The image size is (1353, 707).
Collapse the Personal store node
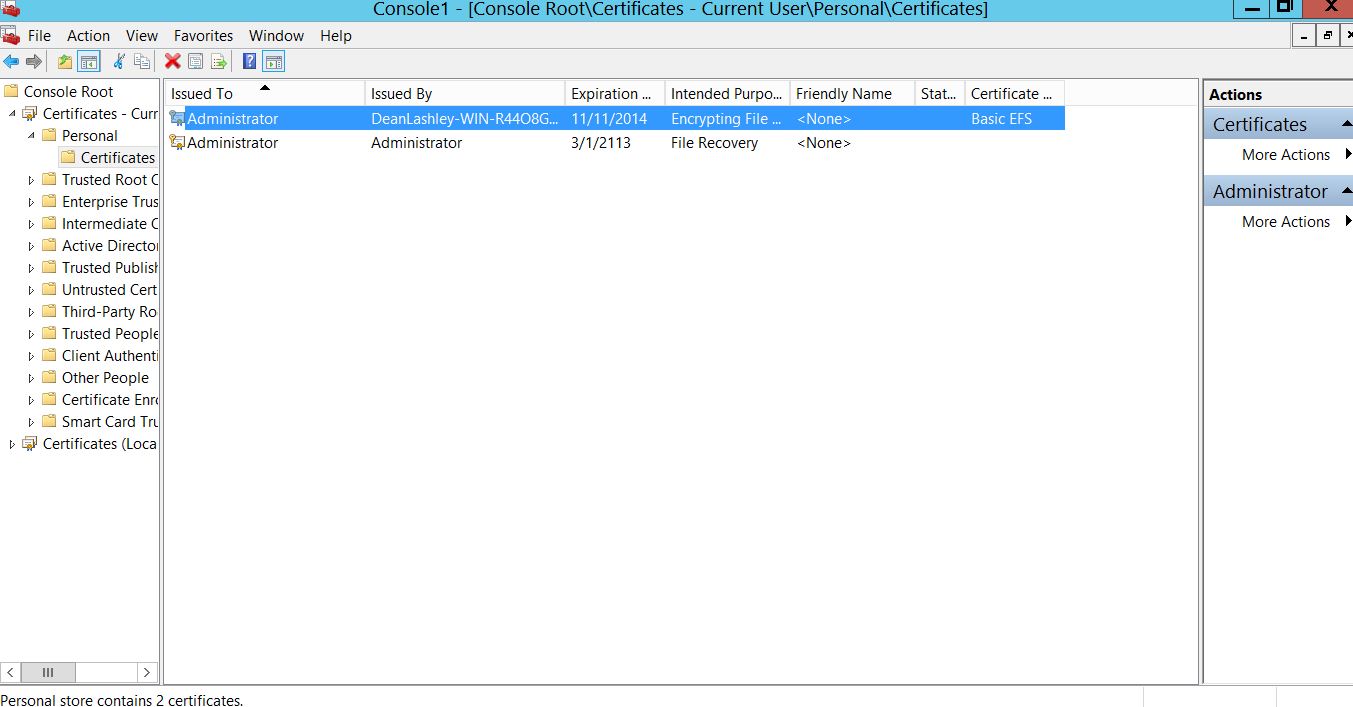click(x=31, y=136)
